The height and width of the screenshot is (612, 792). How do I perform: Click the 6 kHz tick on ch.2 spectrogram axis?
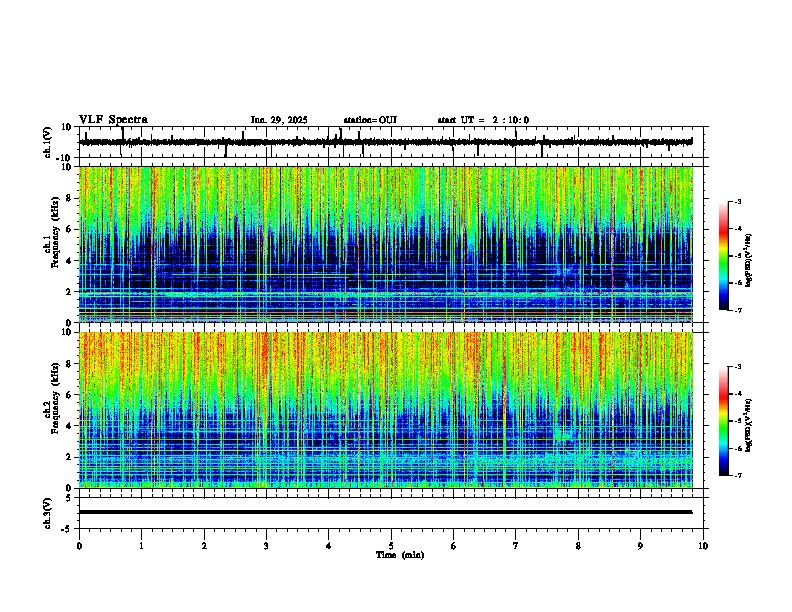click(70, 395)
